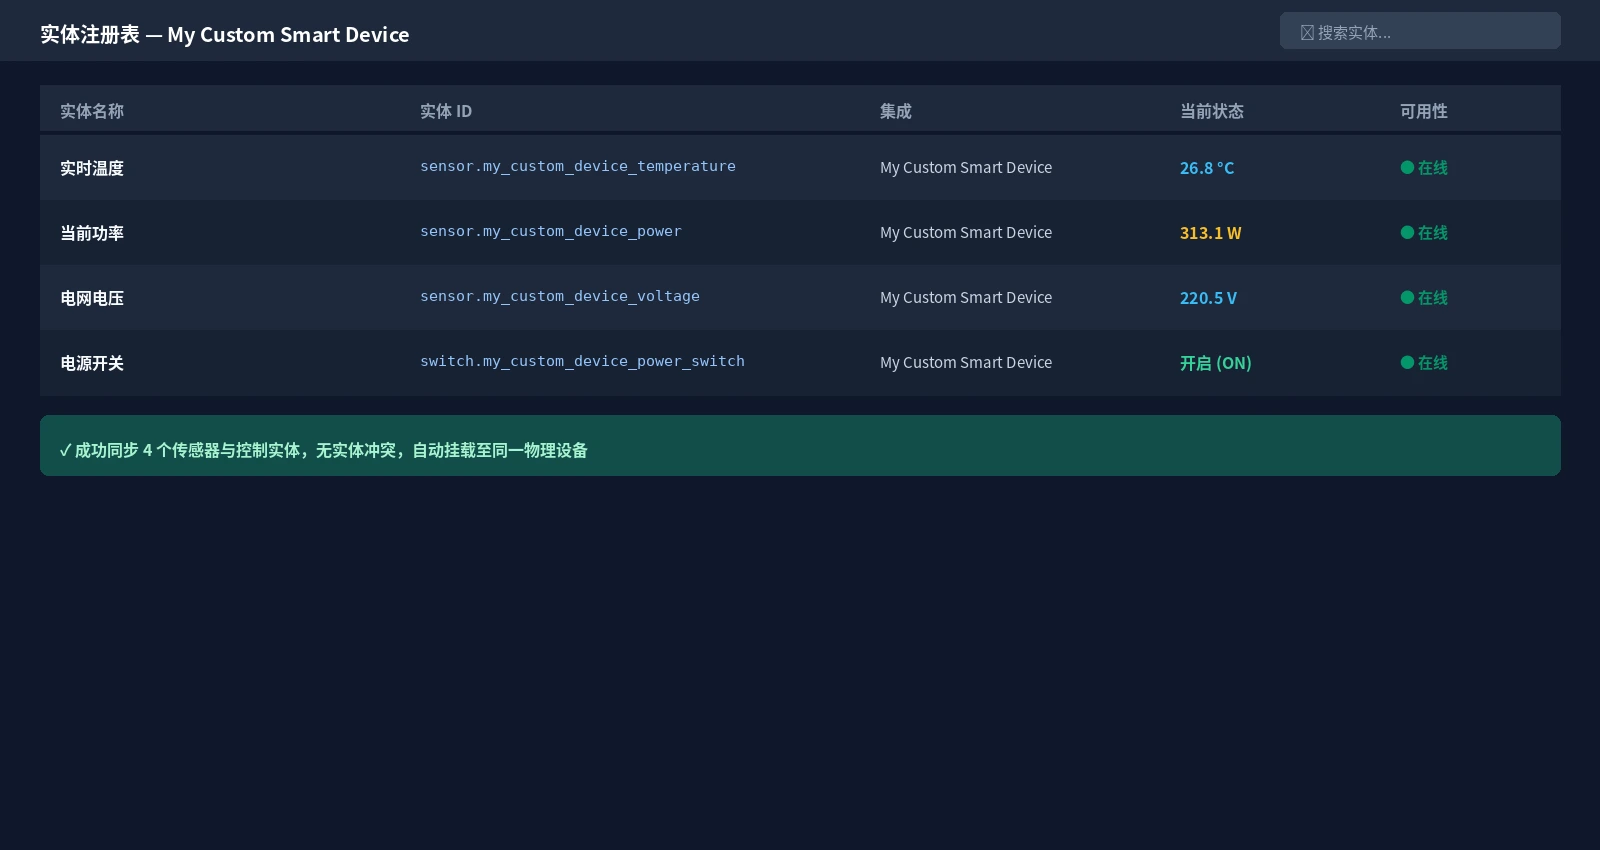Click the 成功同步 4 个传感器 success banner

pyautogui.click(x=800, y=446)
